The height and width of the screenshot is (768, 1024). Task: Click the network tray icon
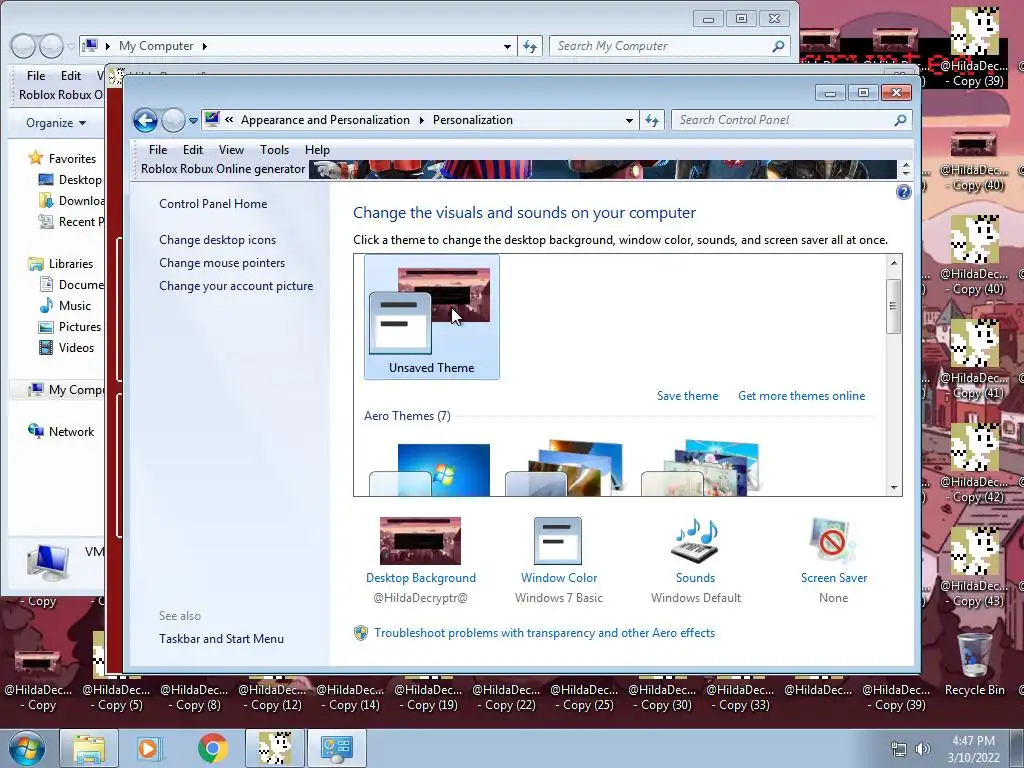tap(899, 749)
